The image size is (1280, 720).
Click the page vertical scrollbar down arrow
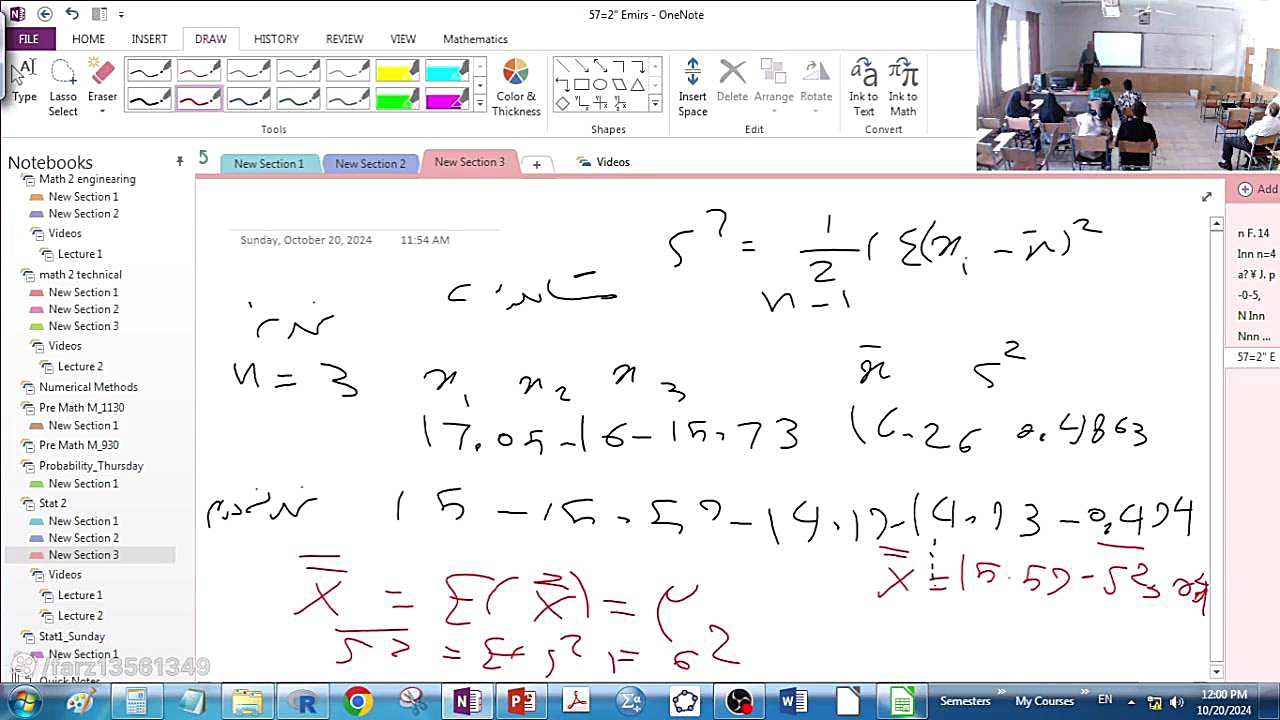(x=1216, y=671)
